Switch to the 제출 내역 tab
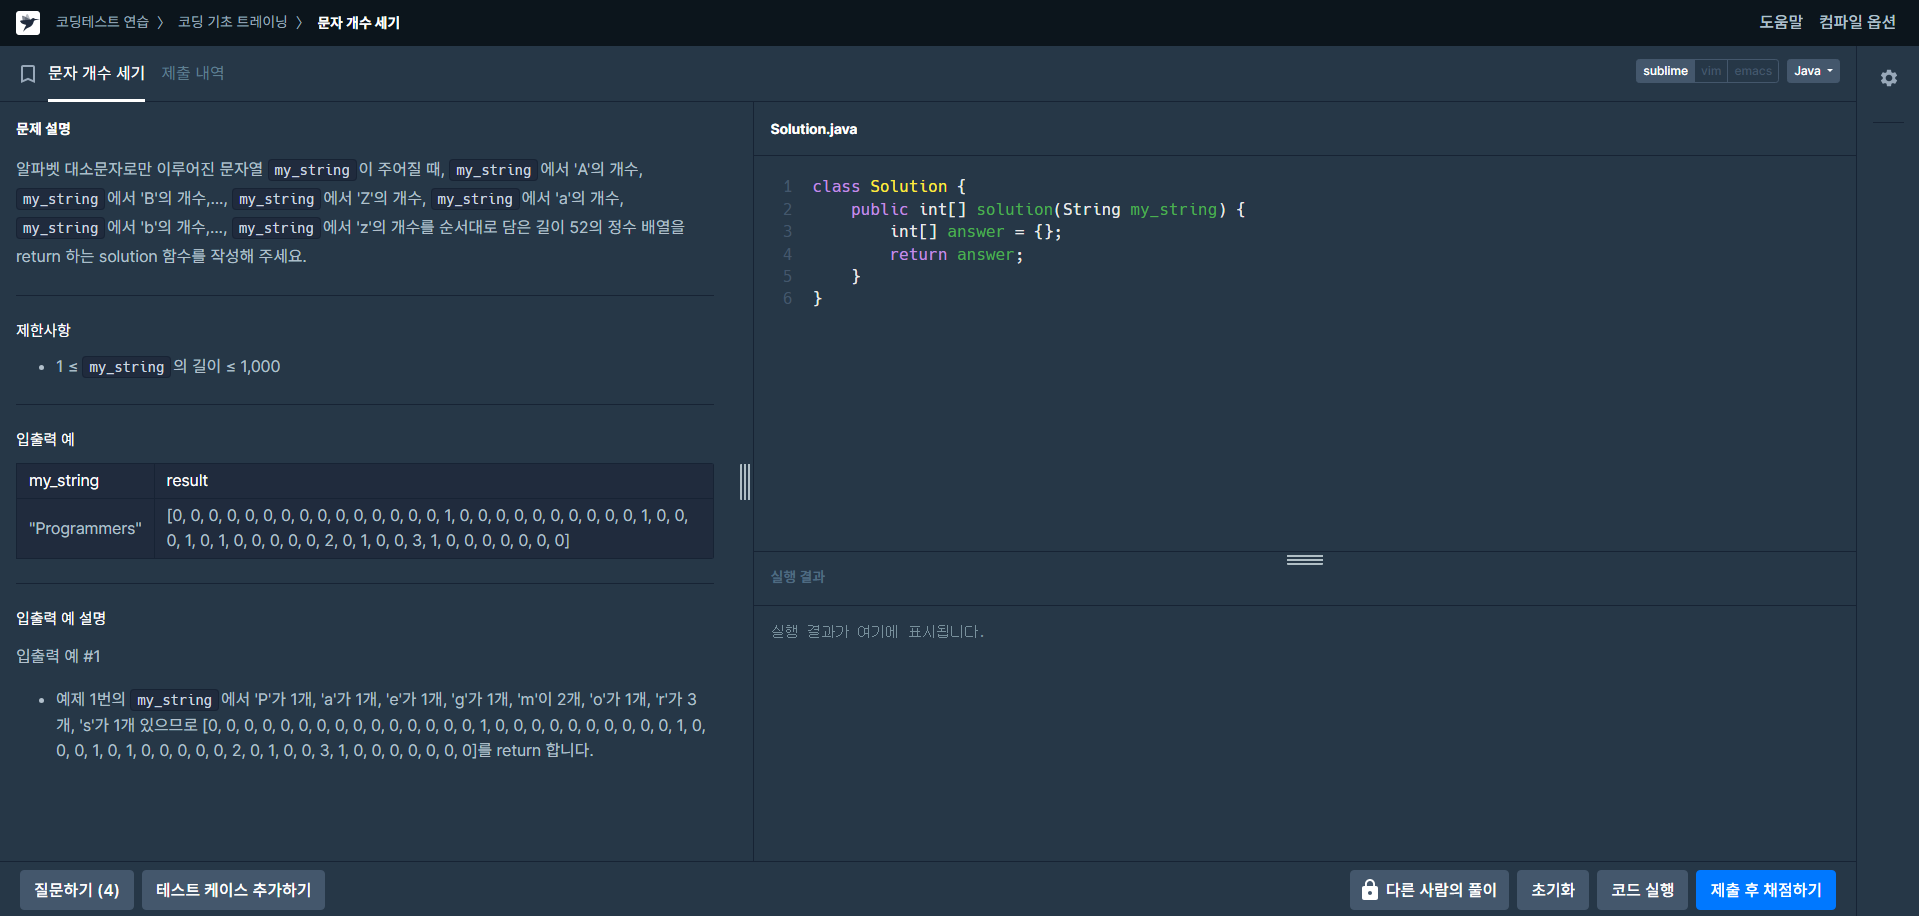1919x916 pixels. tap(193, 73)
